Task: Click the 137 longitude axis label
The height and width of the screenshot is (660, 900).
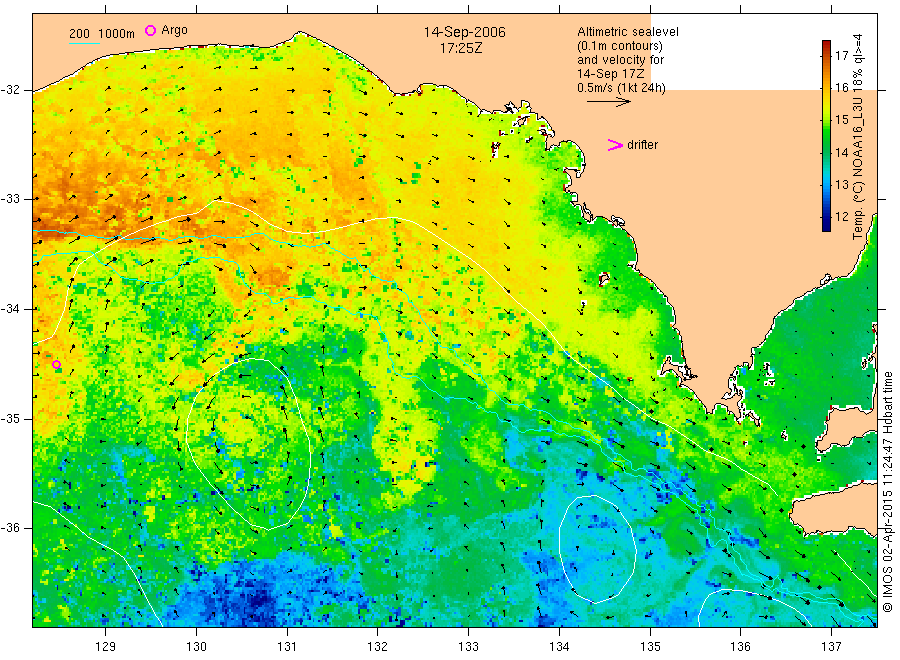Action: 831,647
